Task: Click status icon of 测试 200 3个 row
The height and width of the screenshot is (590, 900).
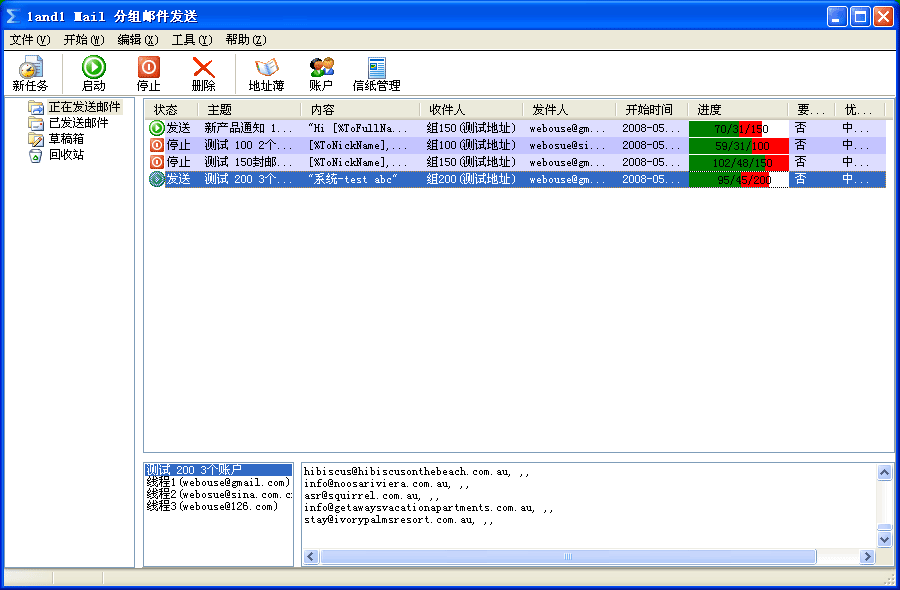Action: (x=157, y=179)
